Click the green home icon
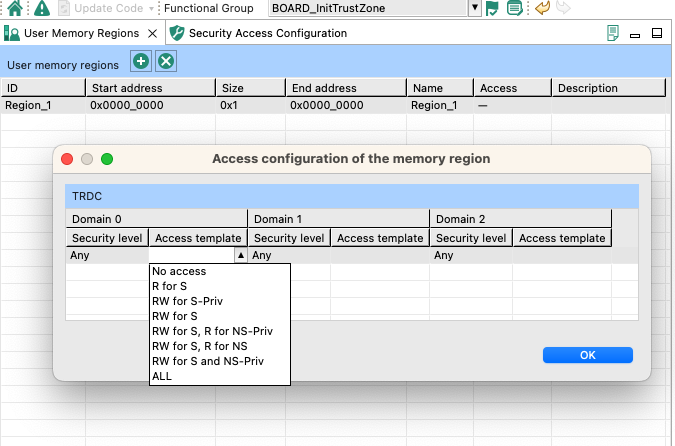The image size is (675, 446). click(15, 8)
